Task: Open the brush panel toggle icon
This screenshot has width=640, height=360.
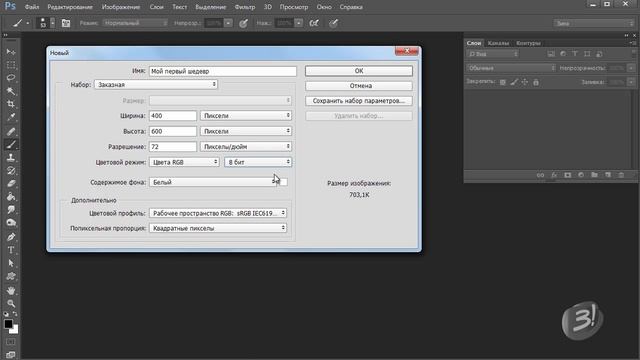Action: (x=66, y=23)
